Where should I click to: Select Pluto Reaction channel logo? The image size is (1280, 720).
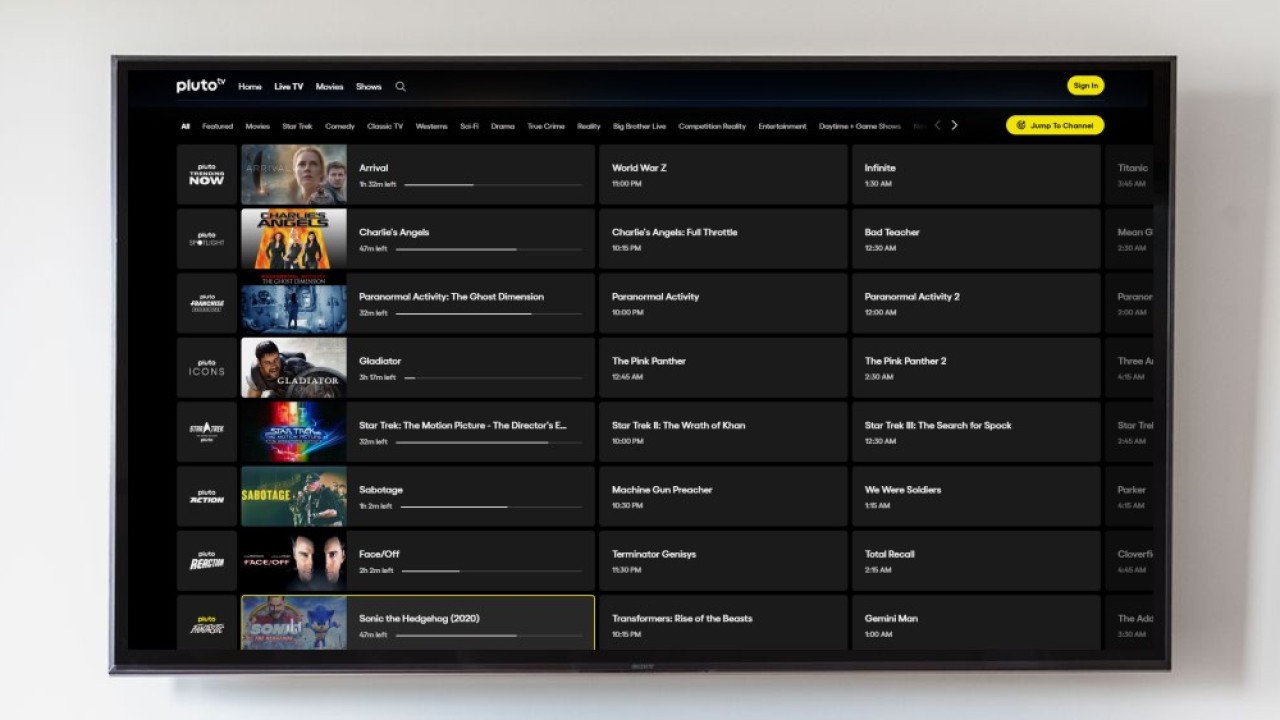click(x=207, y=560)
